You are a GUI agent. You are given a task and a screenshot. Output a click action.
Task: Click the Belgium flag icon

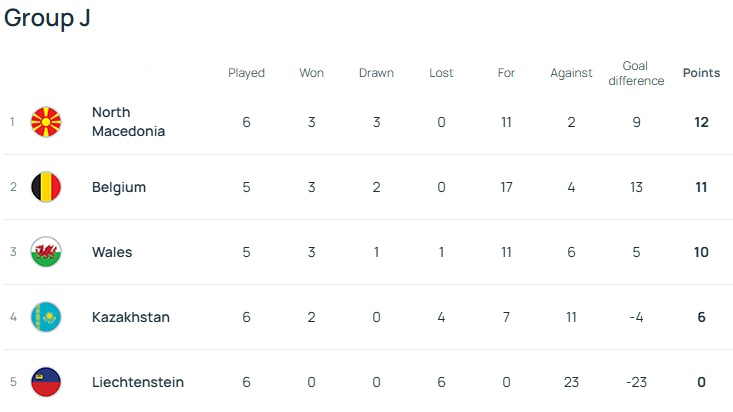46,187
